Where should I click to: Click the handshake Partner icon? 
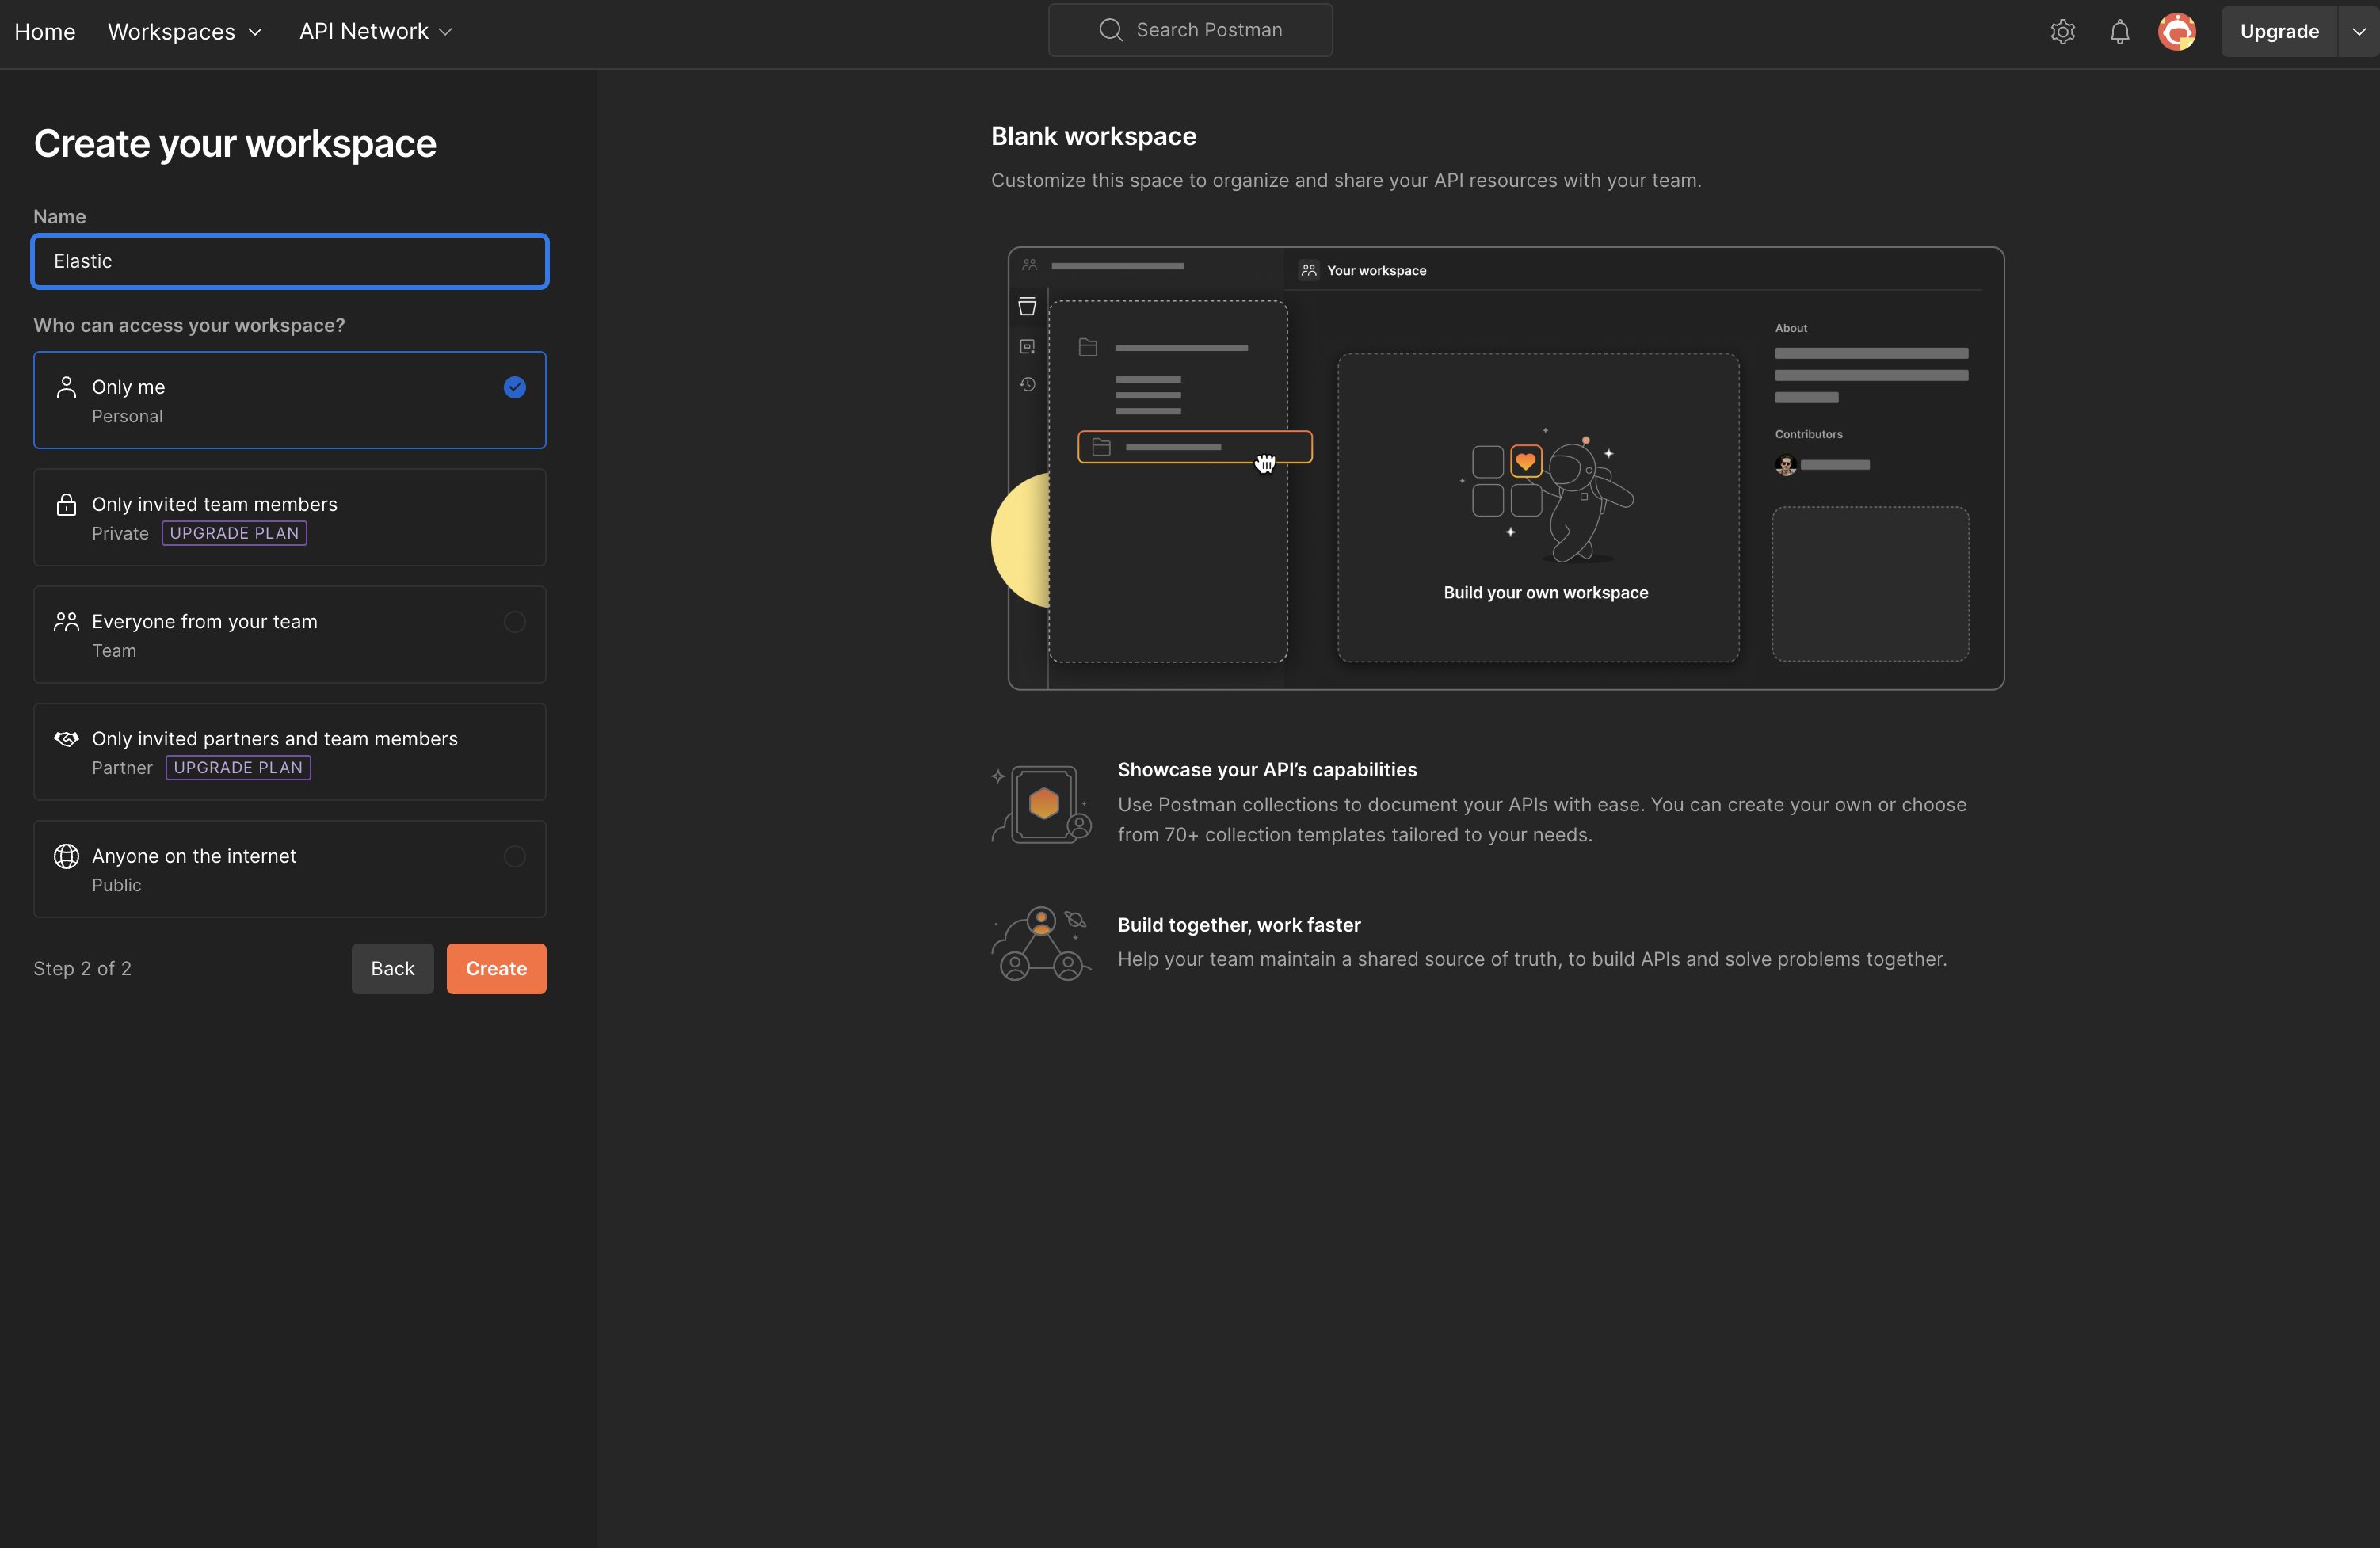[66, 739]
